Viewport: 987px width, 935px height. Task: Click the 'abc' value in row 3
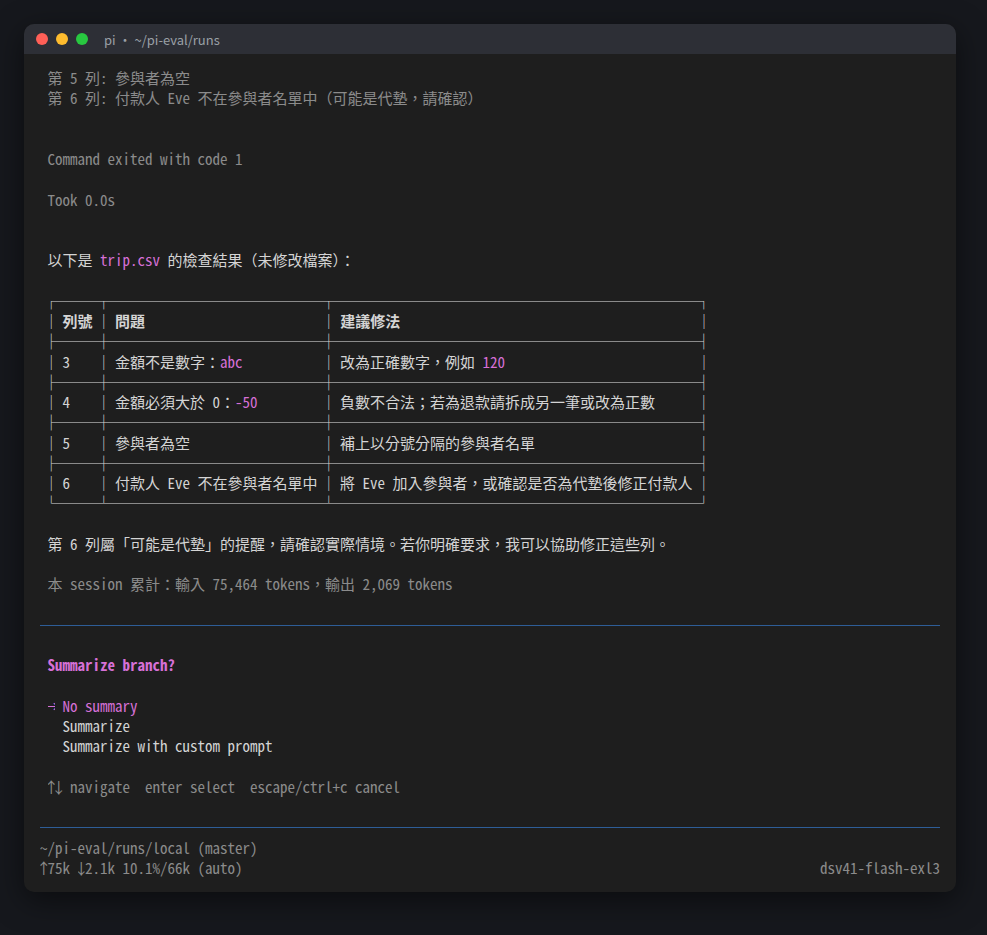point(231,363)
